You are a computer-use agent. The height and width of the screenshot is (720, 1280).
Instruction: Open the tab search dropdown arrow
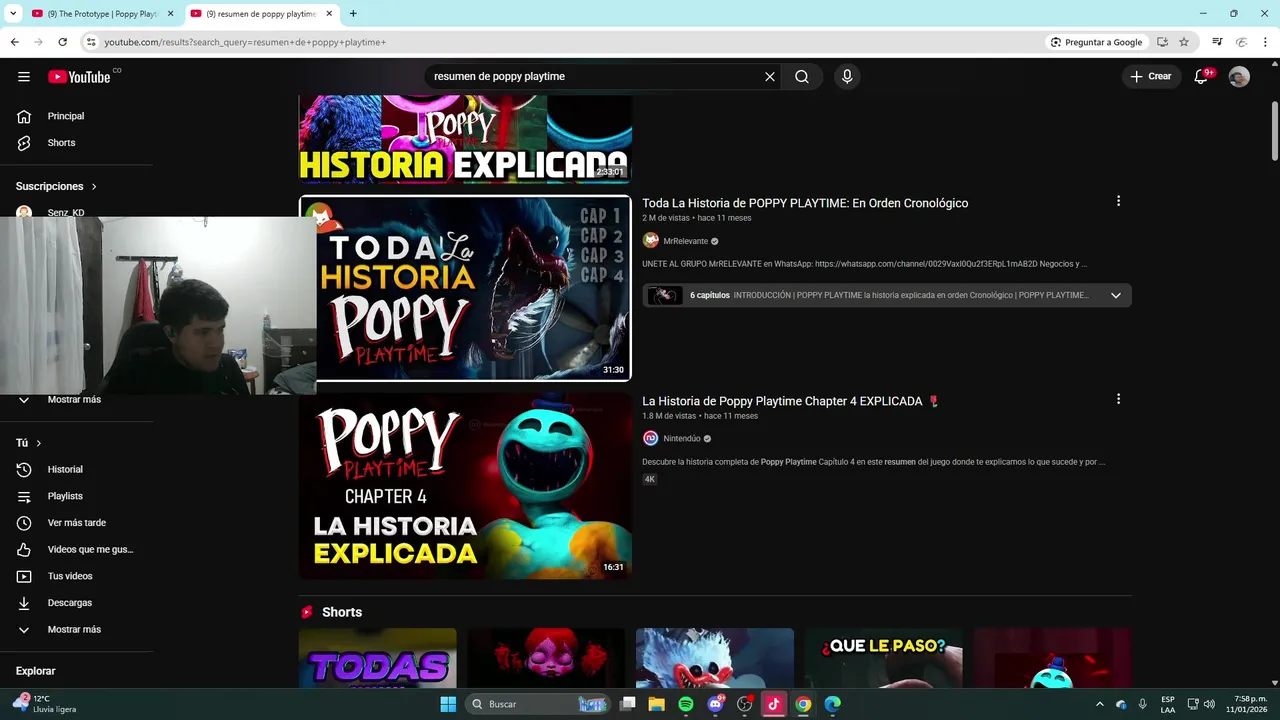point(13,14)
